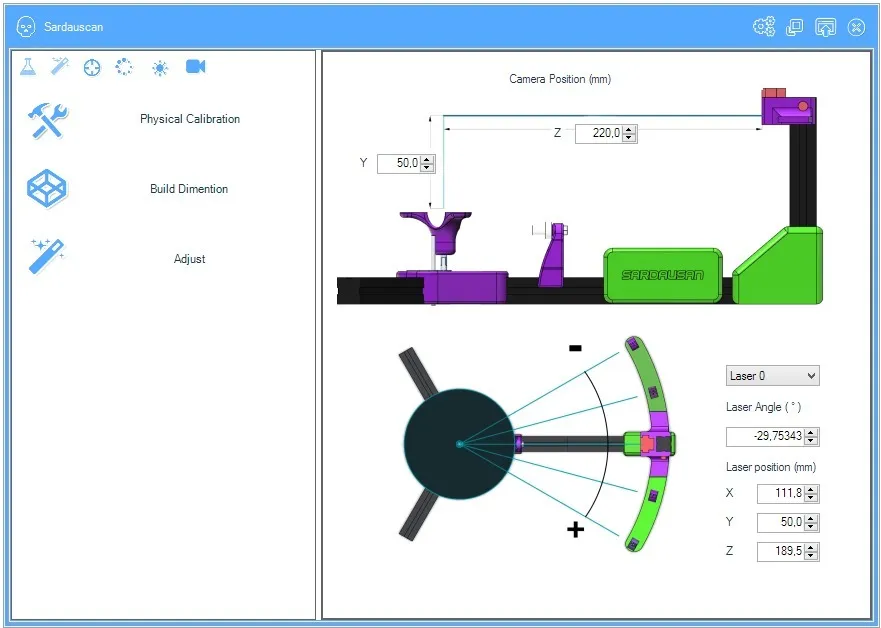The width and height of the screenshot is (881, 628).
Task: Click the wireframe cube icon
Action: click(47, 188)
